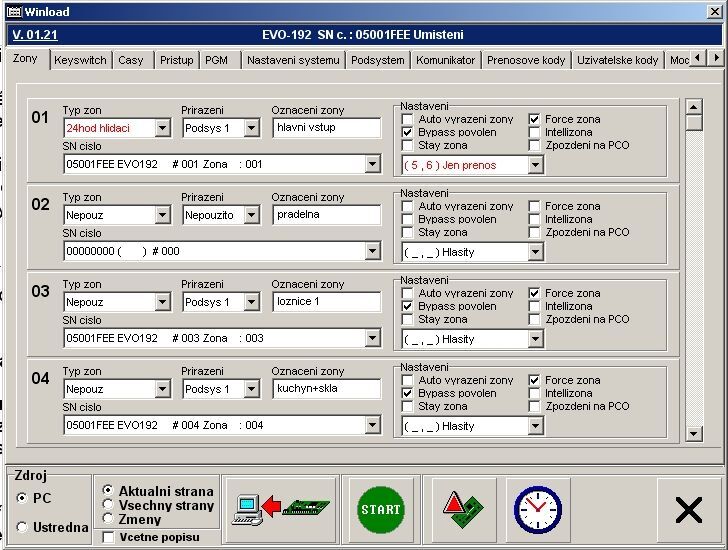Click the large X cancel icon
Viewport: 728px width, 550px height.
(x=688, y=510)
